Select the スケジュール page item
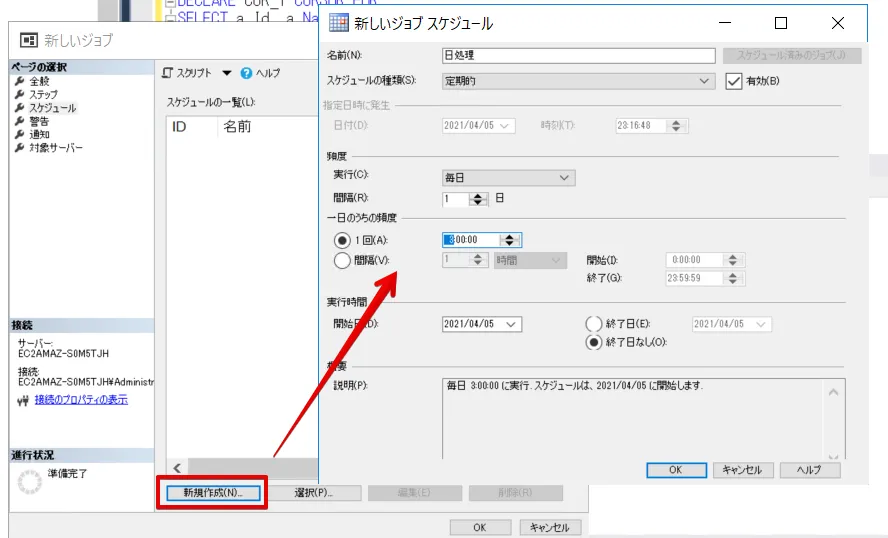 [52, 108]
